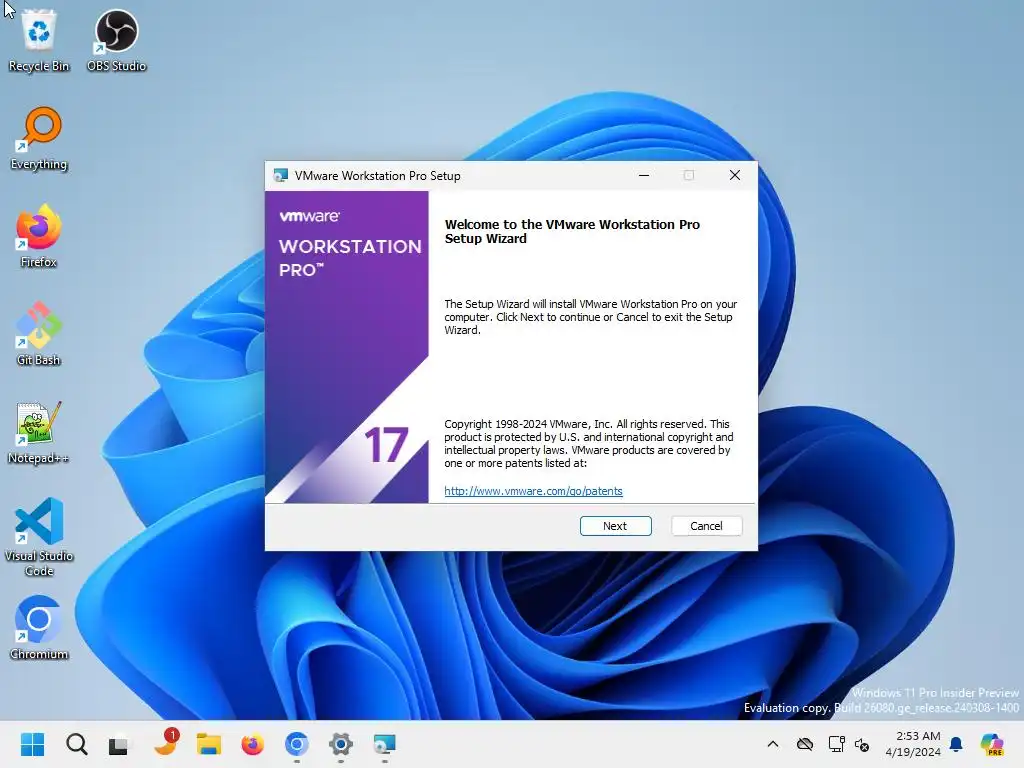Click the muted volume tray icon
Screen dimensions: 1024x768
(x=862, y=744)
